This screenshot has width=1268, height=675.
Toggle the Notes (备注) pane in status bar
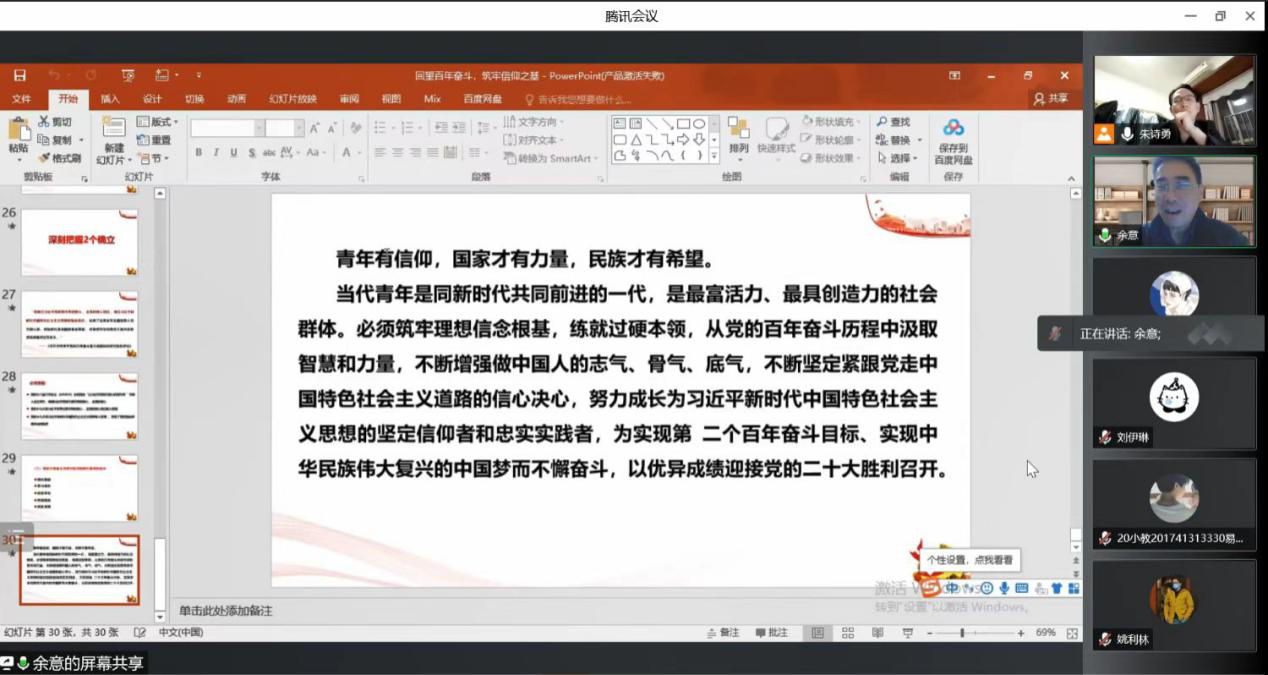723,633
